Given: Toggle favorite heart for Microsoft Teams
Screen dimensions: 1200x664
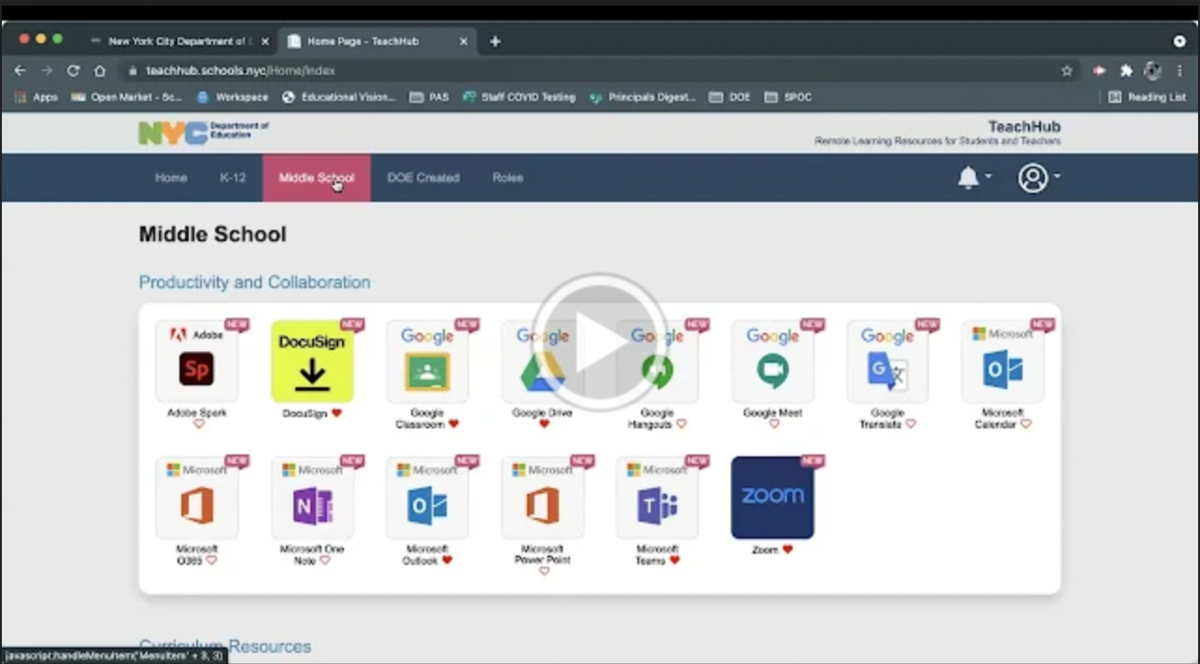Looking at the screenshot, I should point(675,560).
